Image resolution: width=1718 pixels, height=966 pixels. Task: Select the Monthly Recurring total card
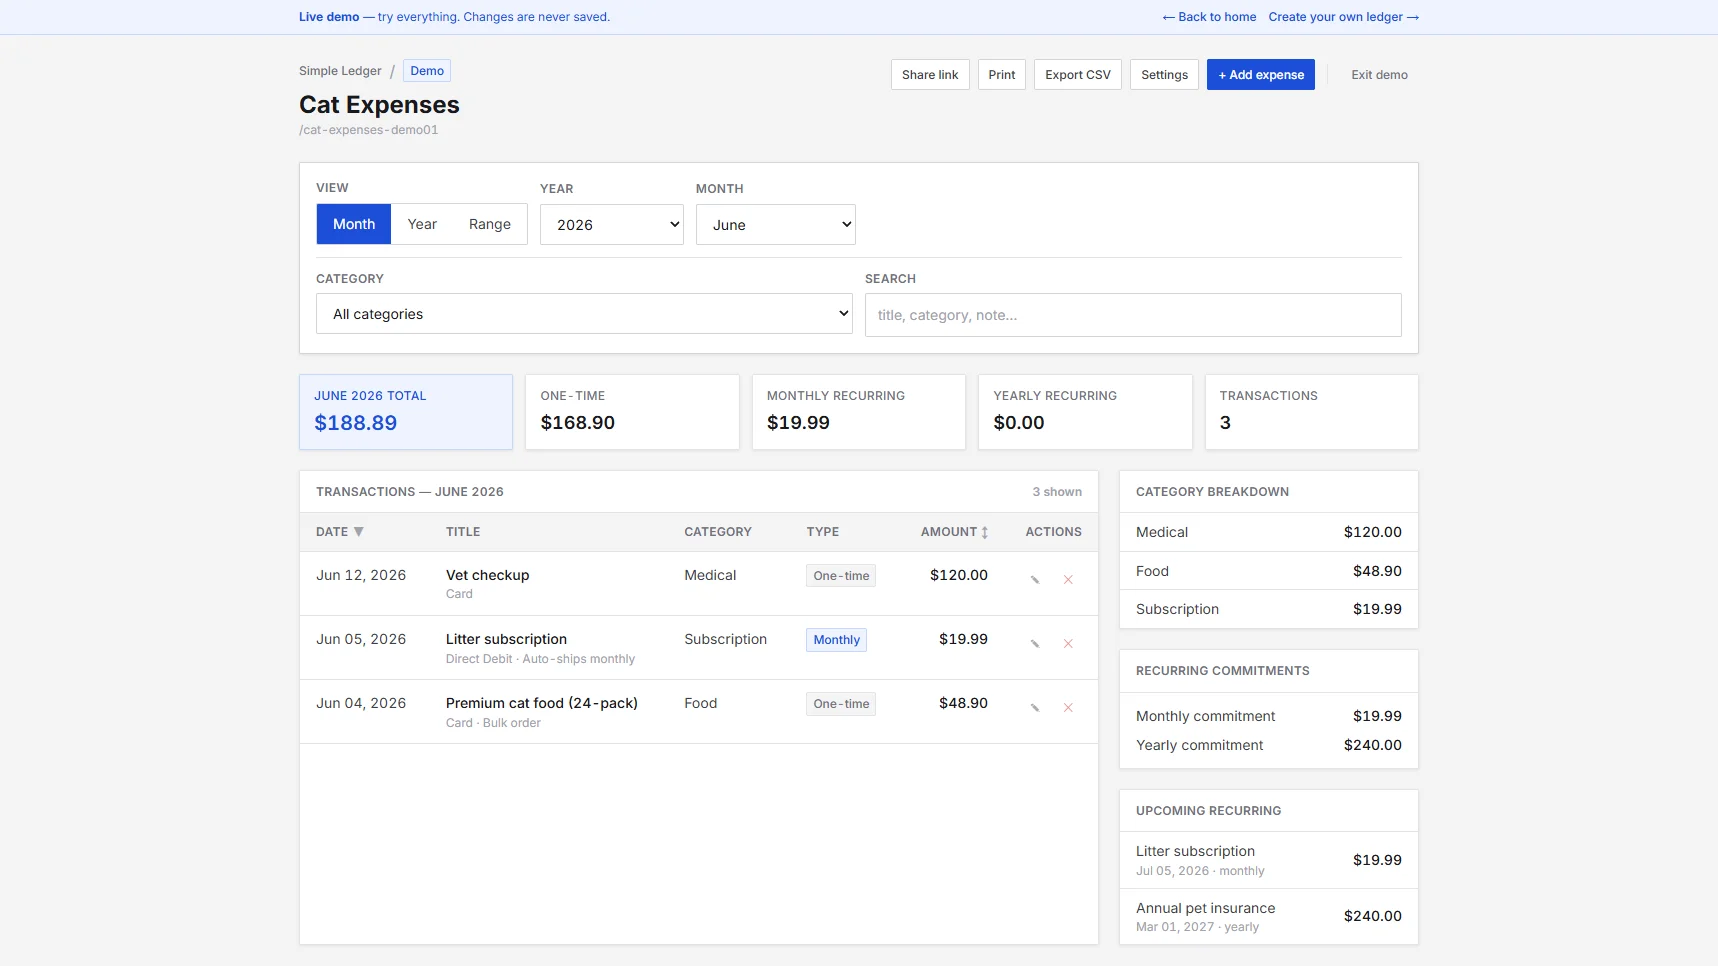(x=859, y=412)
